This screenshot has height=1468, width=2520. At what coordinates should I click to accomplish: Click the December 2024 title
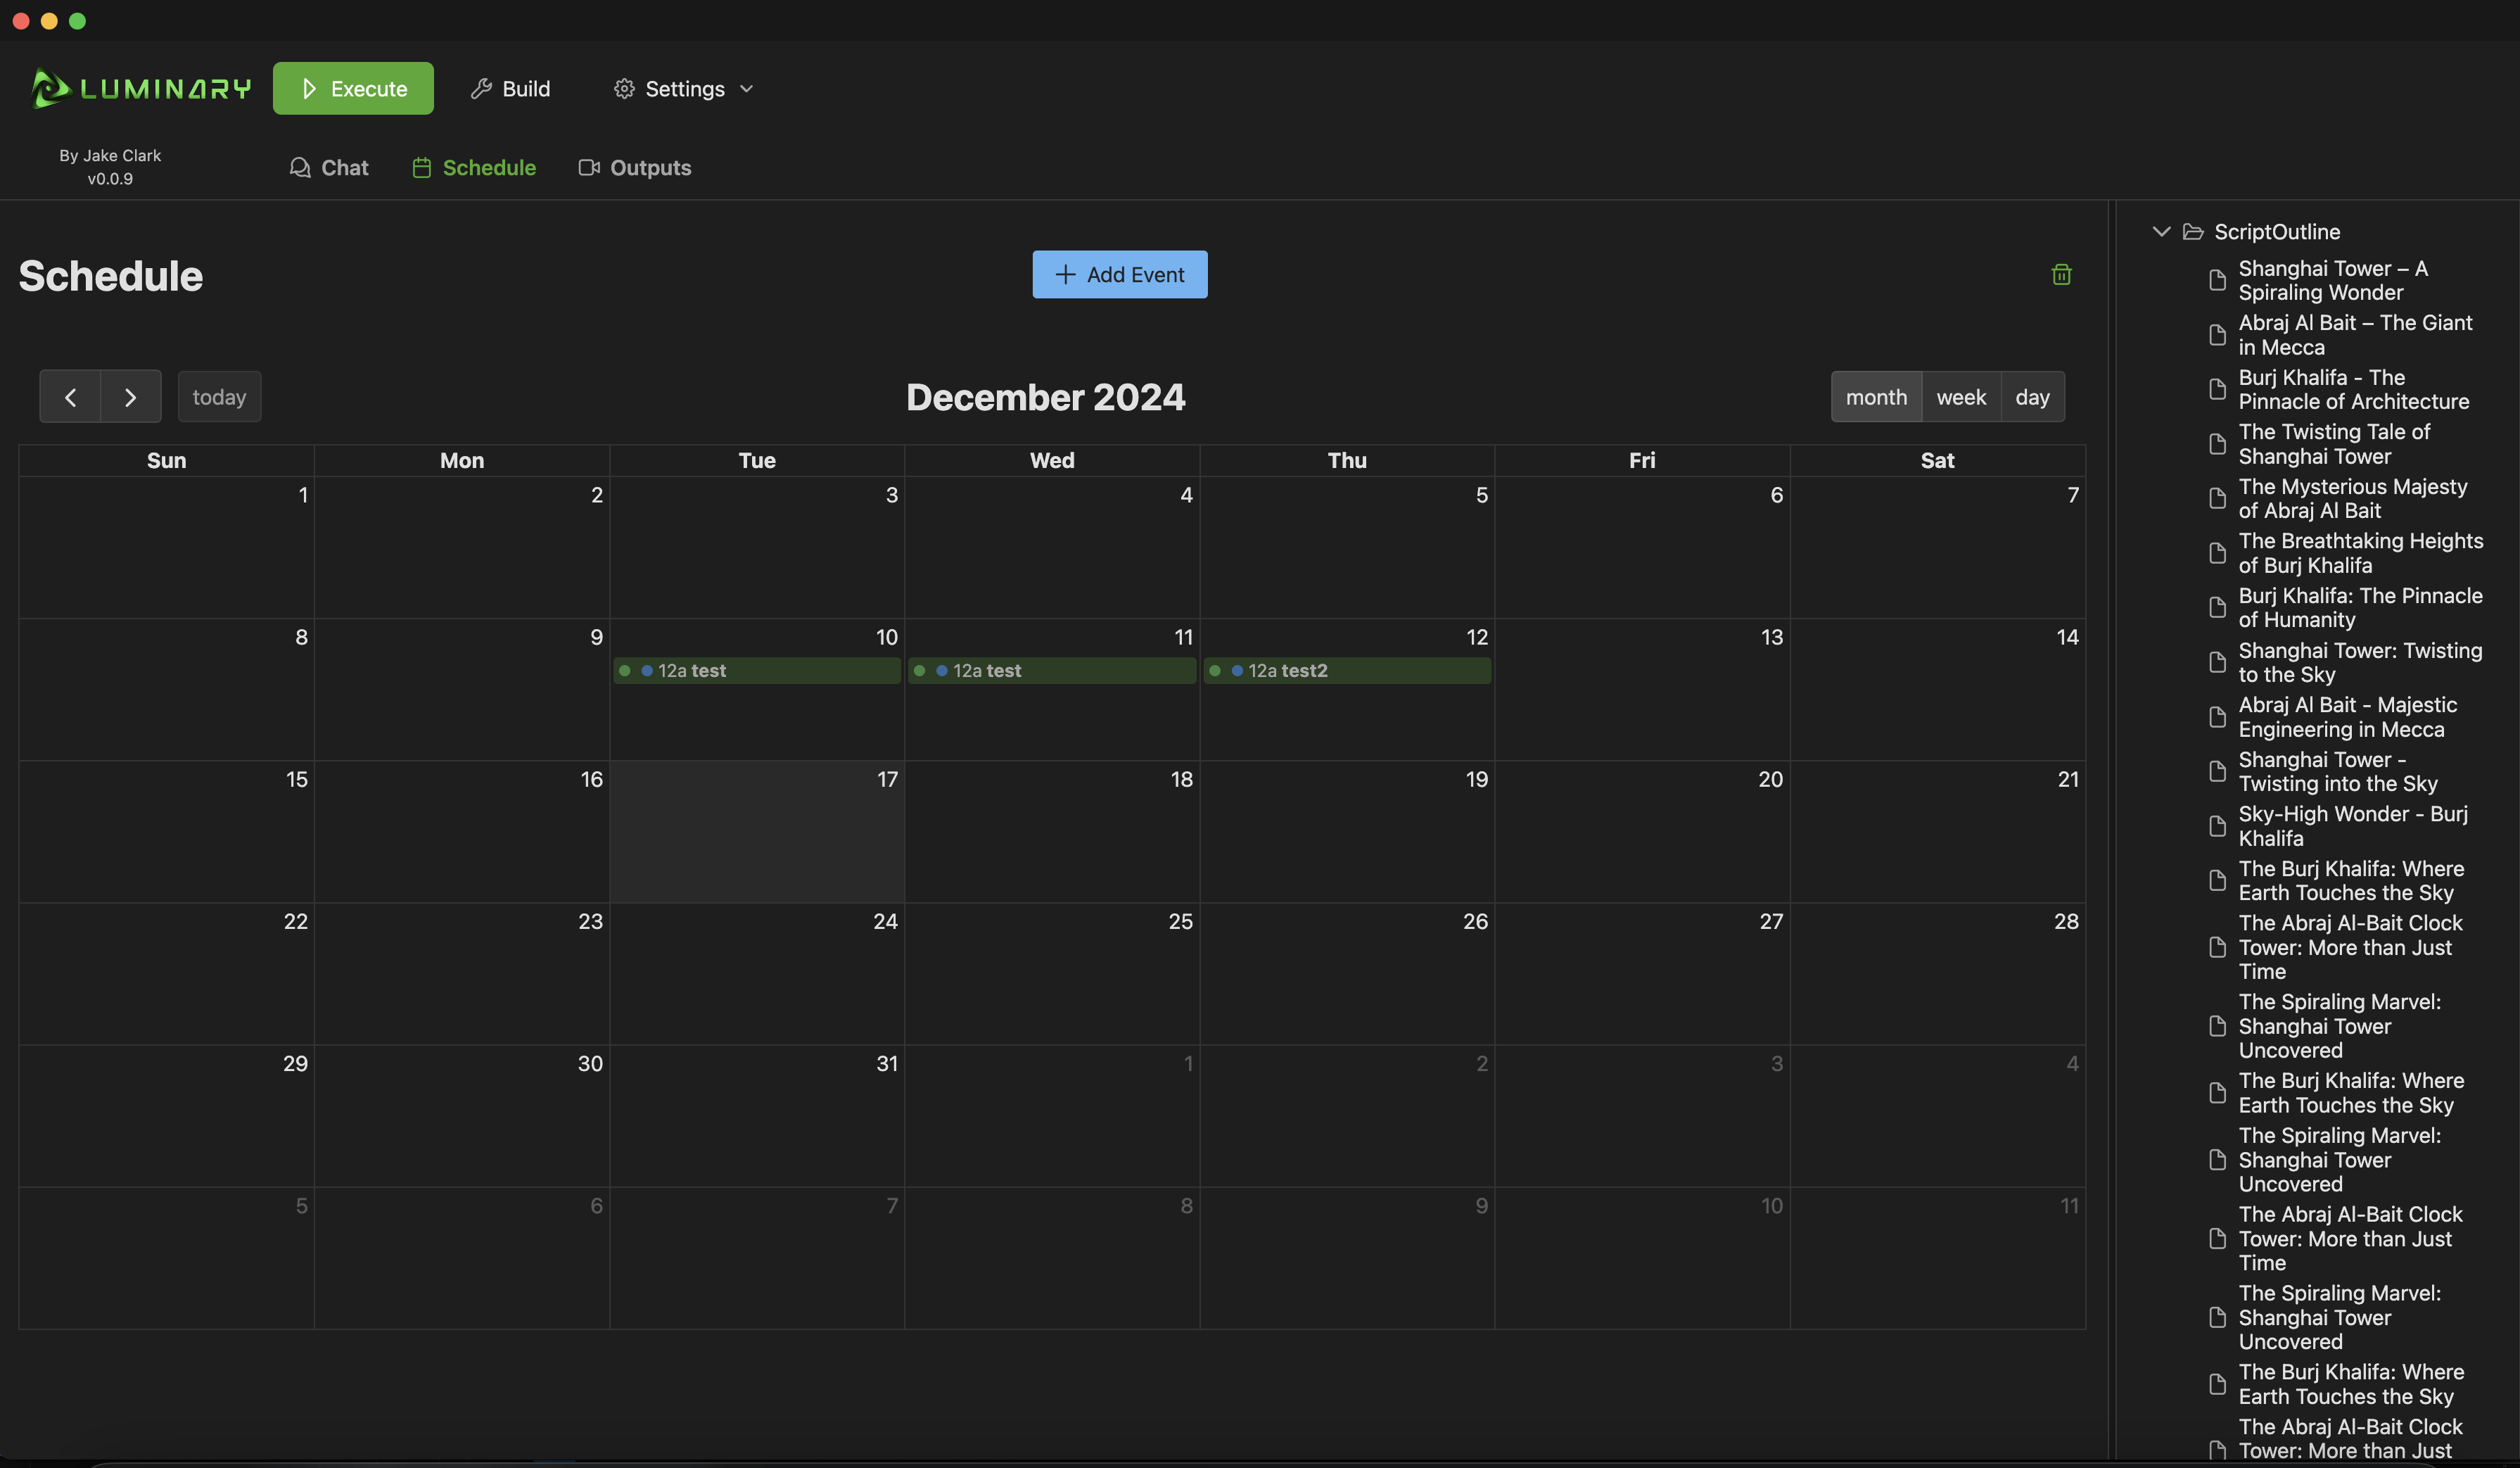tap(1045, 397)
